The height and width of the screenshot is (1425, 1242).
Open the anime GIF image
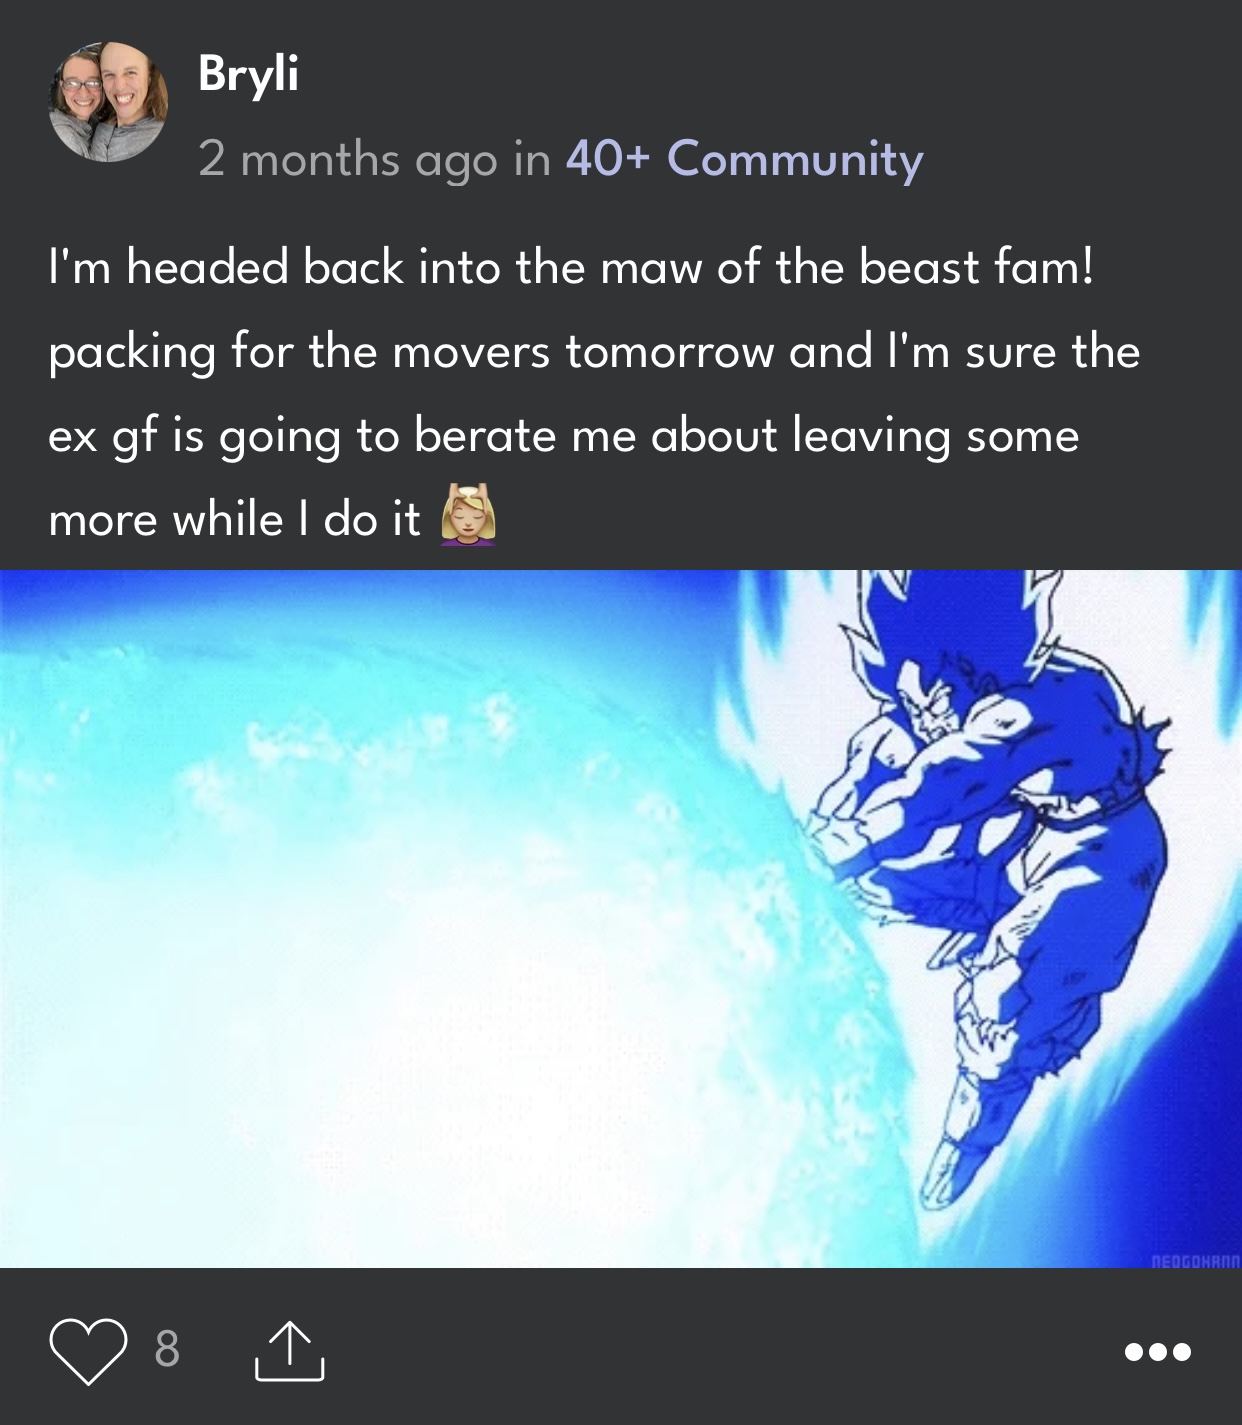[621, 918]
